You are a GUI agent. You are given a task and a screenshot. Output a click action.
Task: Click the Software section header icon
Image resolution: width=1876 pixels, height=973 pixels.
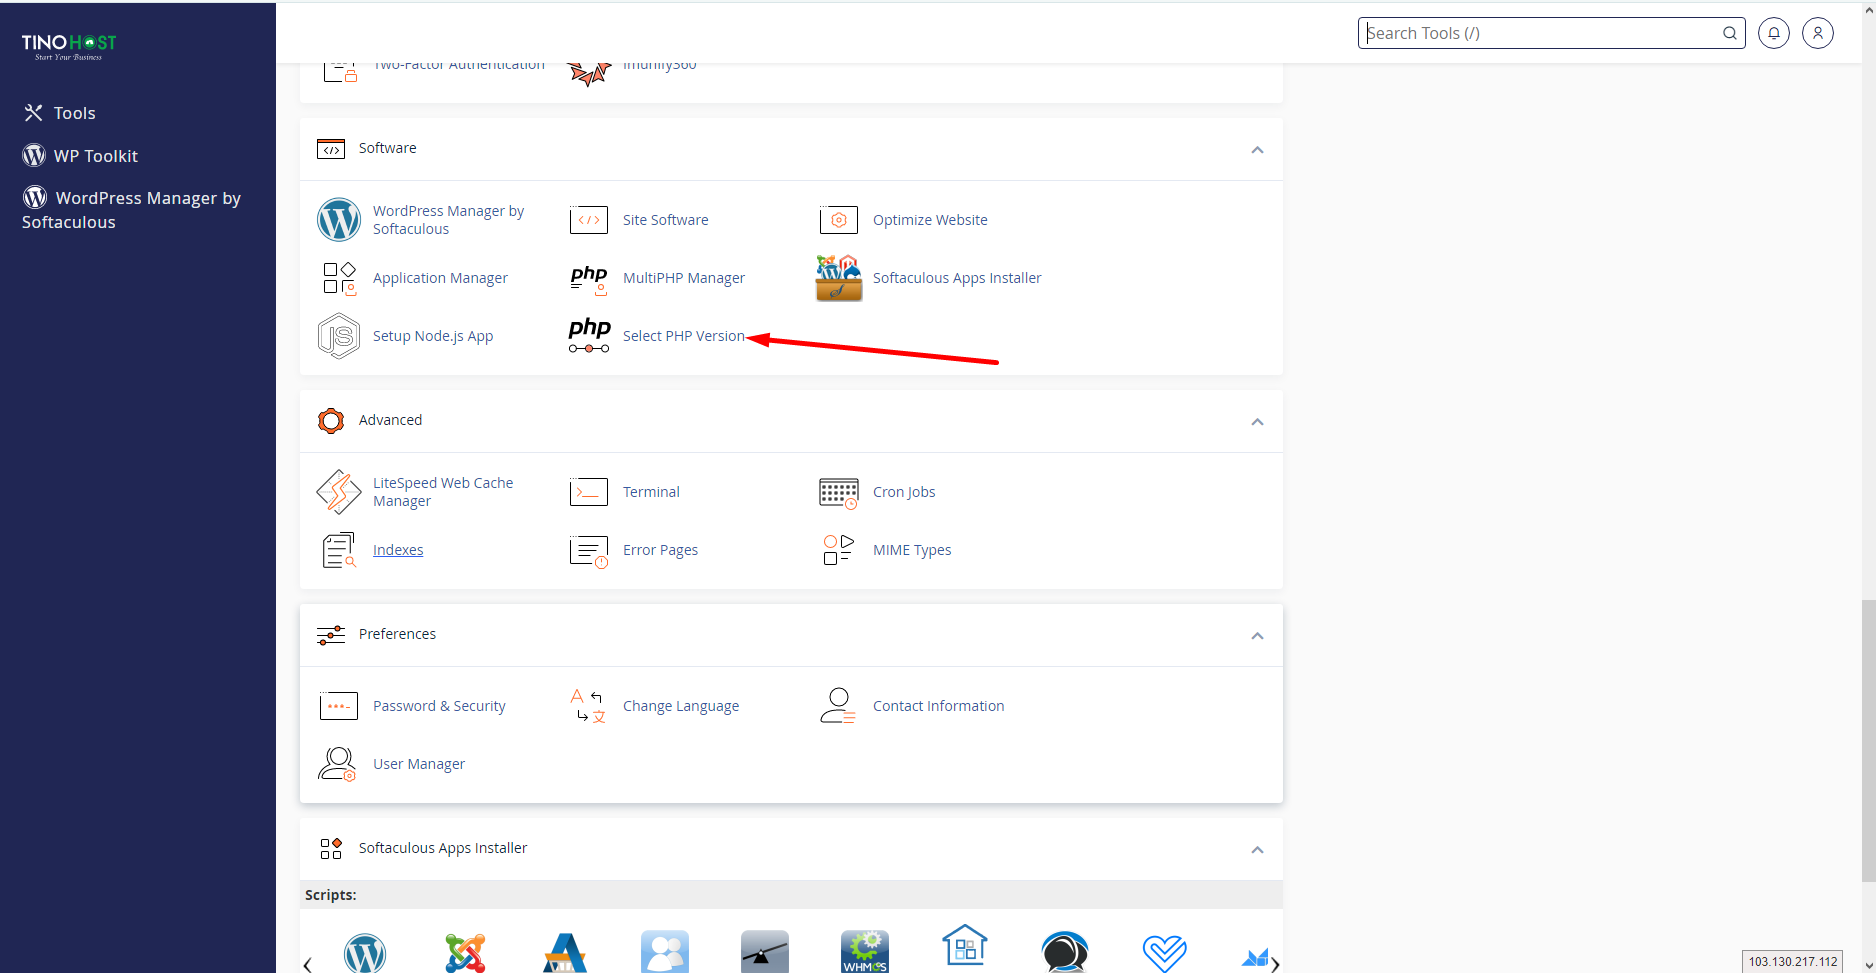331,149
